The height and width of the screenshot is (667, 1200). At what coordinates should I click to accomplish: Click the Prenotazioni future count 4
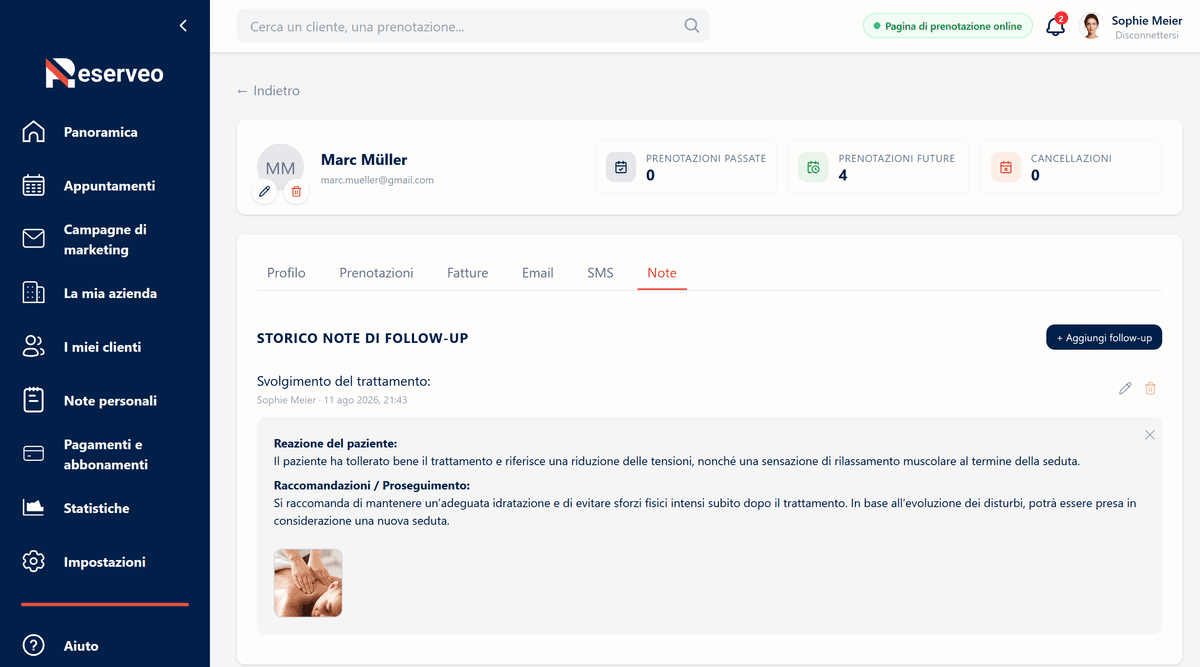(x=843, y=176)
